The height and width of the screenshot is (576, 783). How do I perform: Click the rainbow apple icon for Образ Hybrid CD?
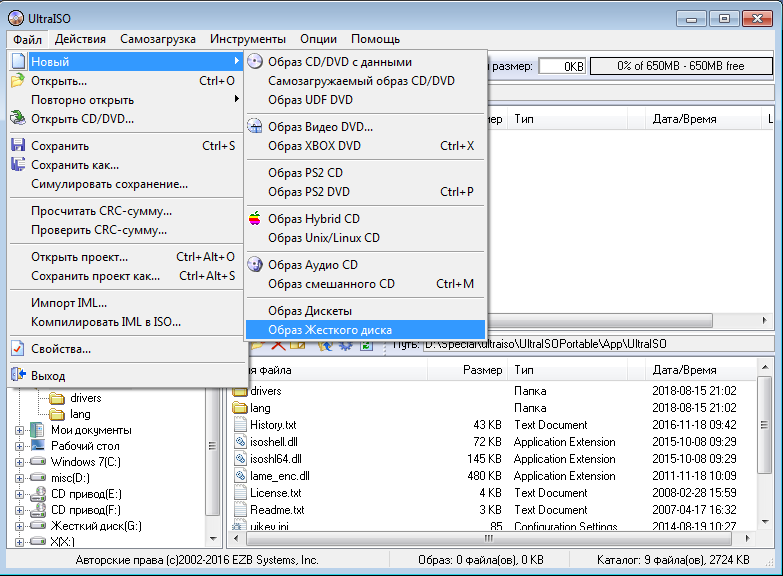point(255,218)
